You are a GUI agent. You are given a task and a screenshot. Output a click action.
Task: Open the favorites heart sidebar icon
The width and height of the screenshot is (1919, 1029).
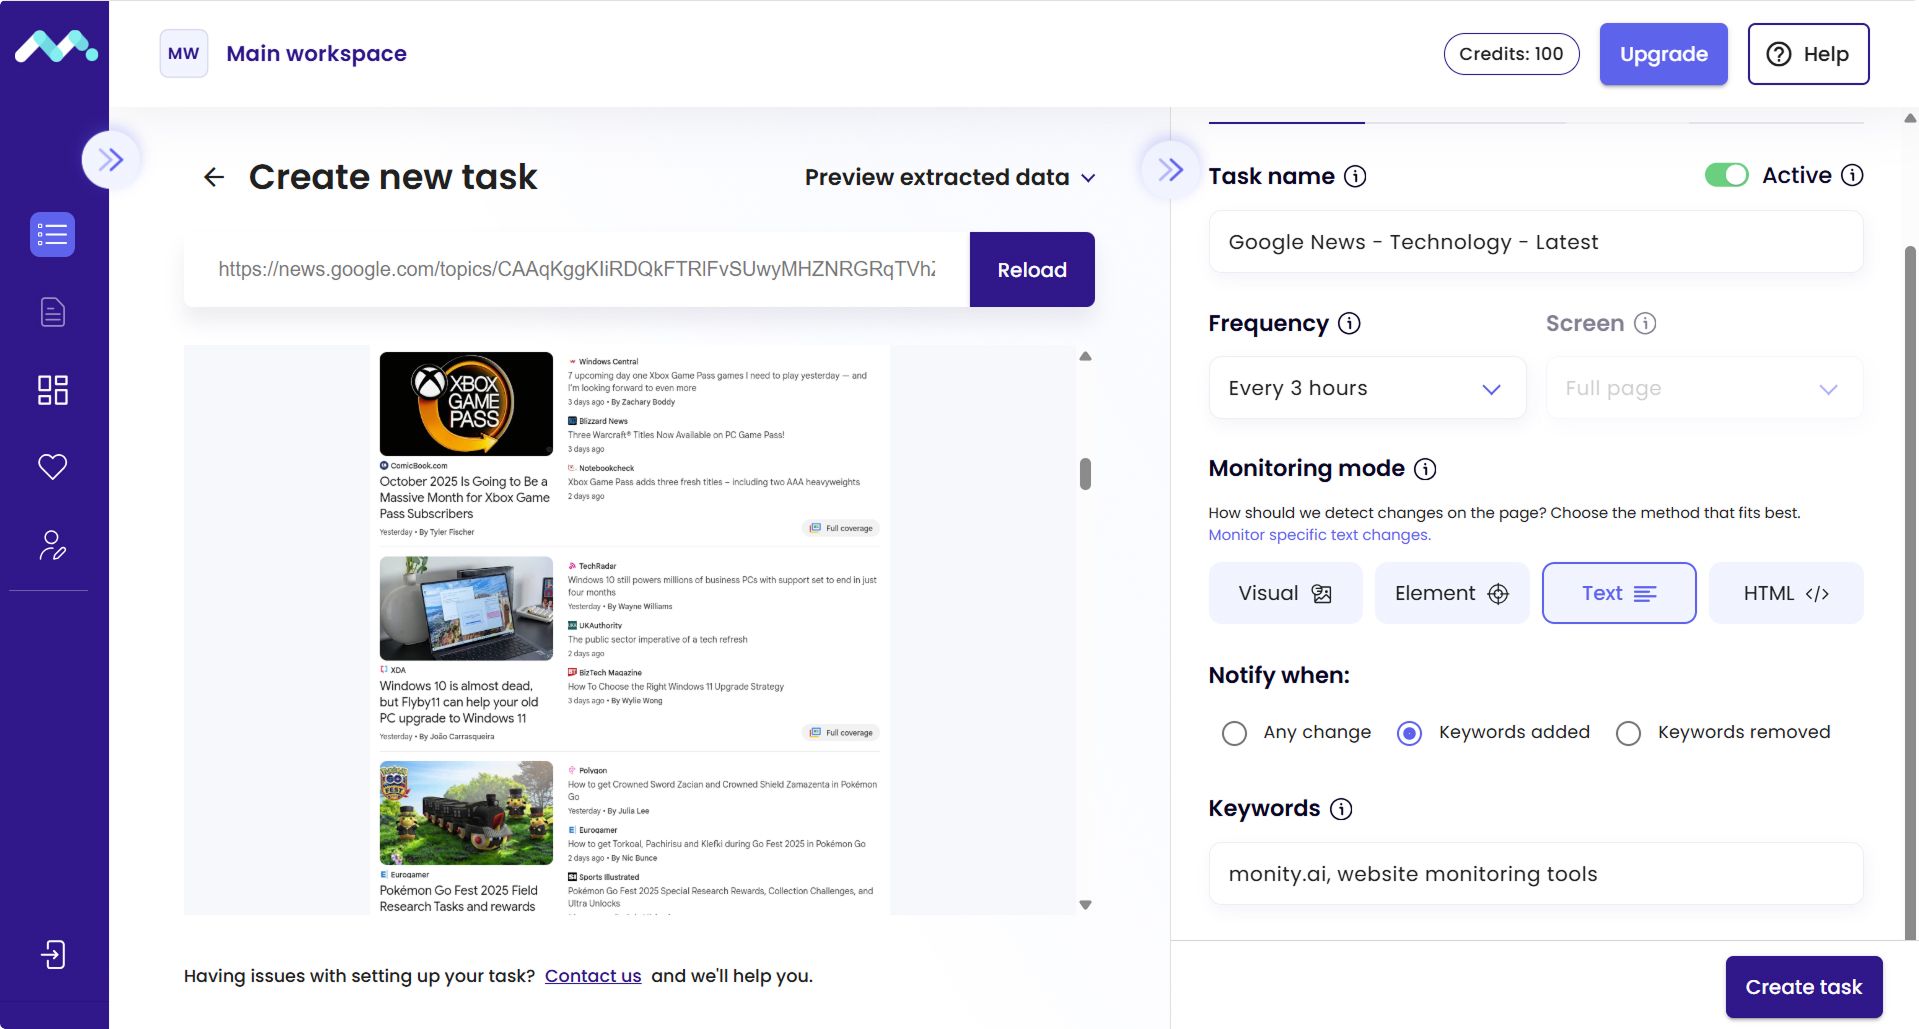tap(52, 467)
